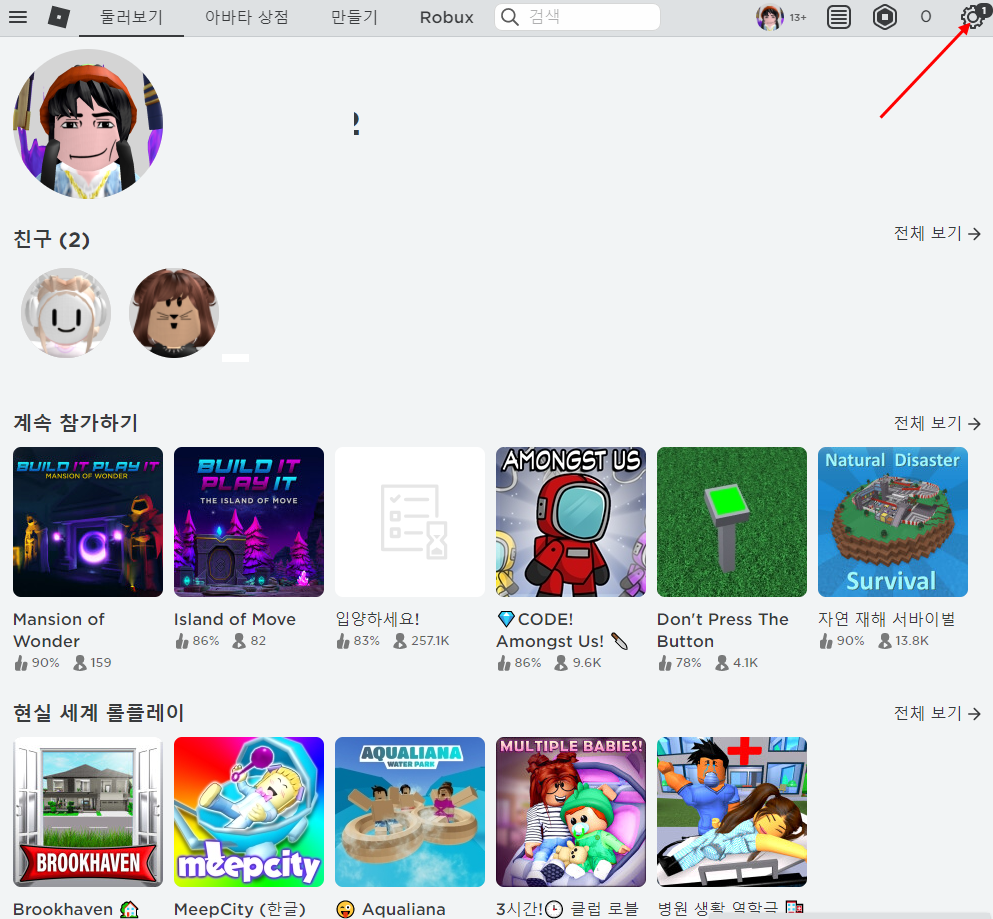This screenshot has height=919, width=993.
Task: Click the 자연 재해 서바이벌 title
Action: [887, 619]
